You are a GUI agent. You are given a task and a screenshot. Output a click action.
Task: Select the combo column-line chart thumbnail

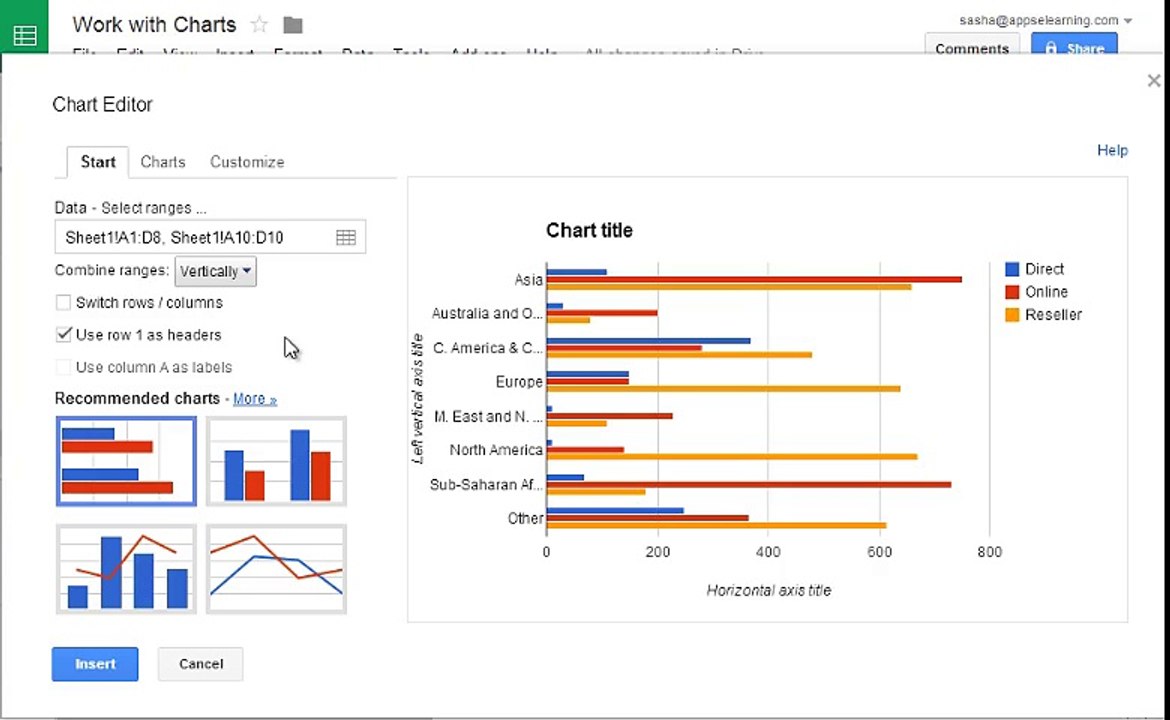126,569
